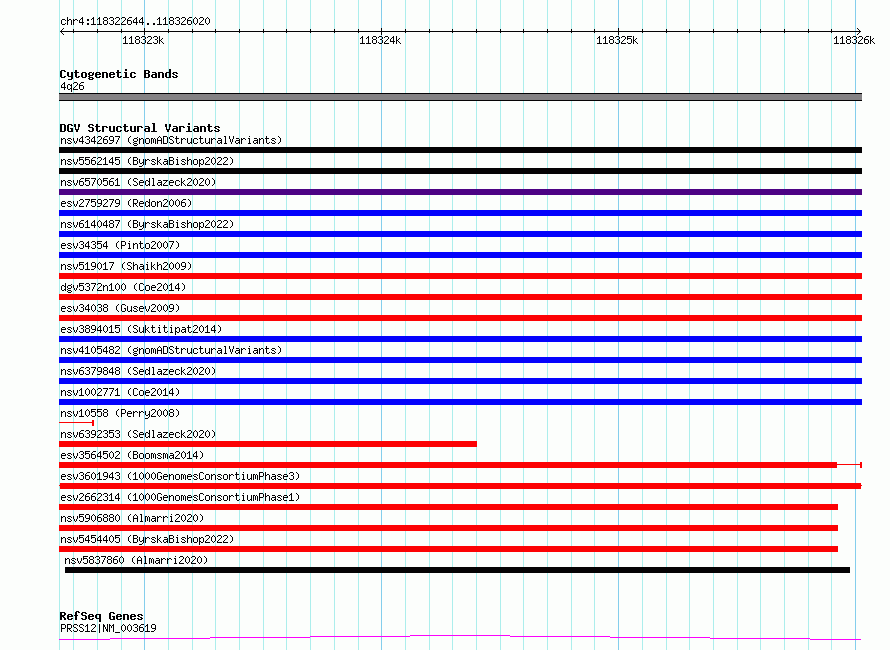Click the gray 4q26 cytogenetic band bar
Viewport: 890px width, 650px height.
[x=460, y=97]
